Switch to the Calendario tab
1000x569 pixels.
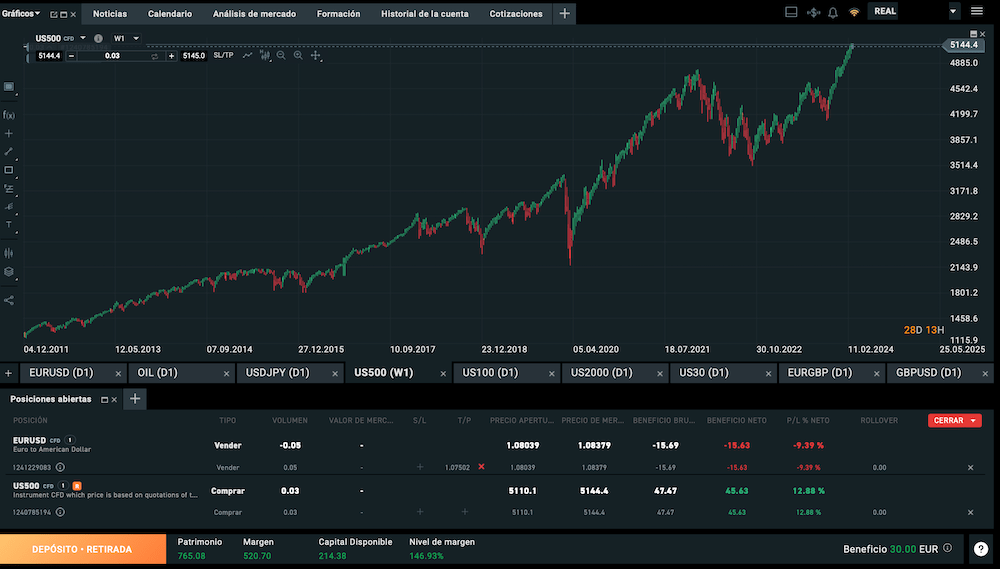click(169, 14)
